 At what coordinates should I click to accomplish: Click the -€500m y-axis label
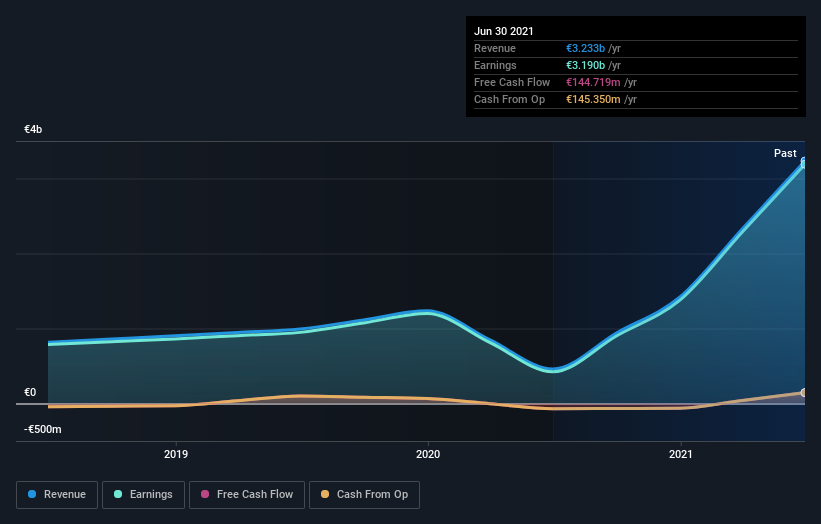coord(42,429)
